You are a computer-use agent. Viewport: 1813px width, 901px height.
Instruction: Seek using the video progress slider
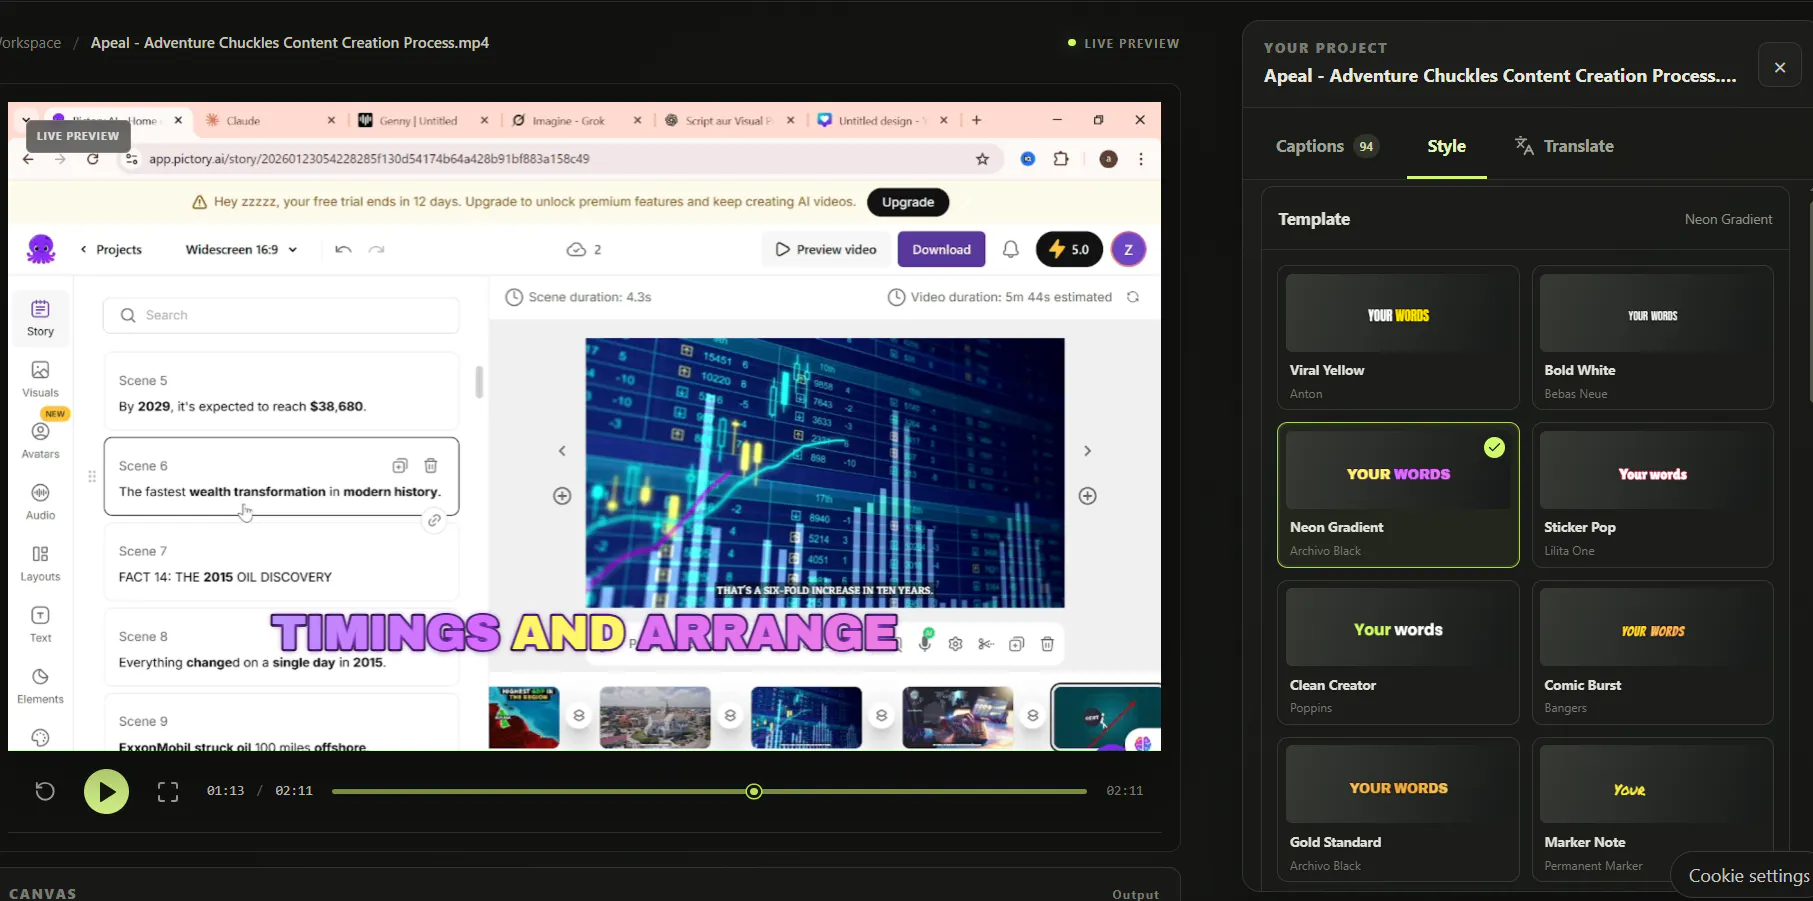click(x=709, y=791)
